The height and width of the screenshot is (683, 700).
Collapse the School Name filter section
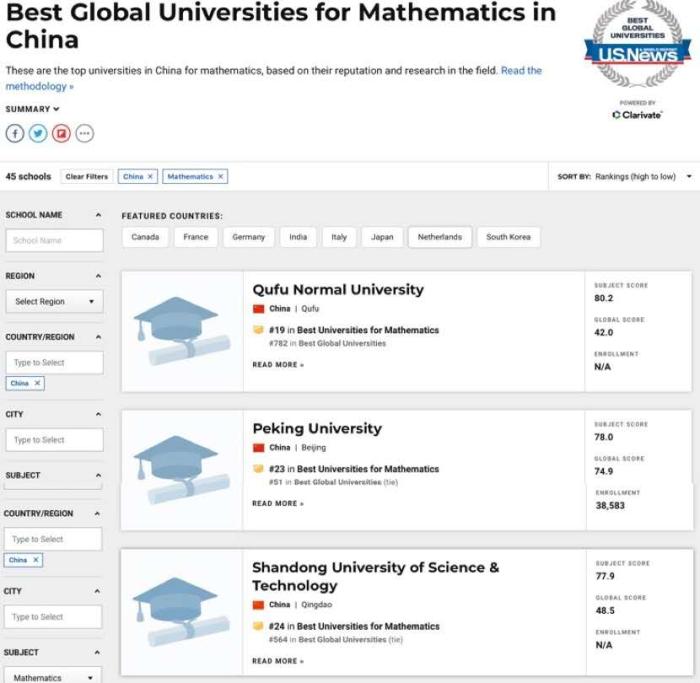pos(98,215)
